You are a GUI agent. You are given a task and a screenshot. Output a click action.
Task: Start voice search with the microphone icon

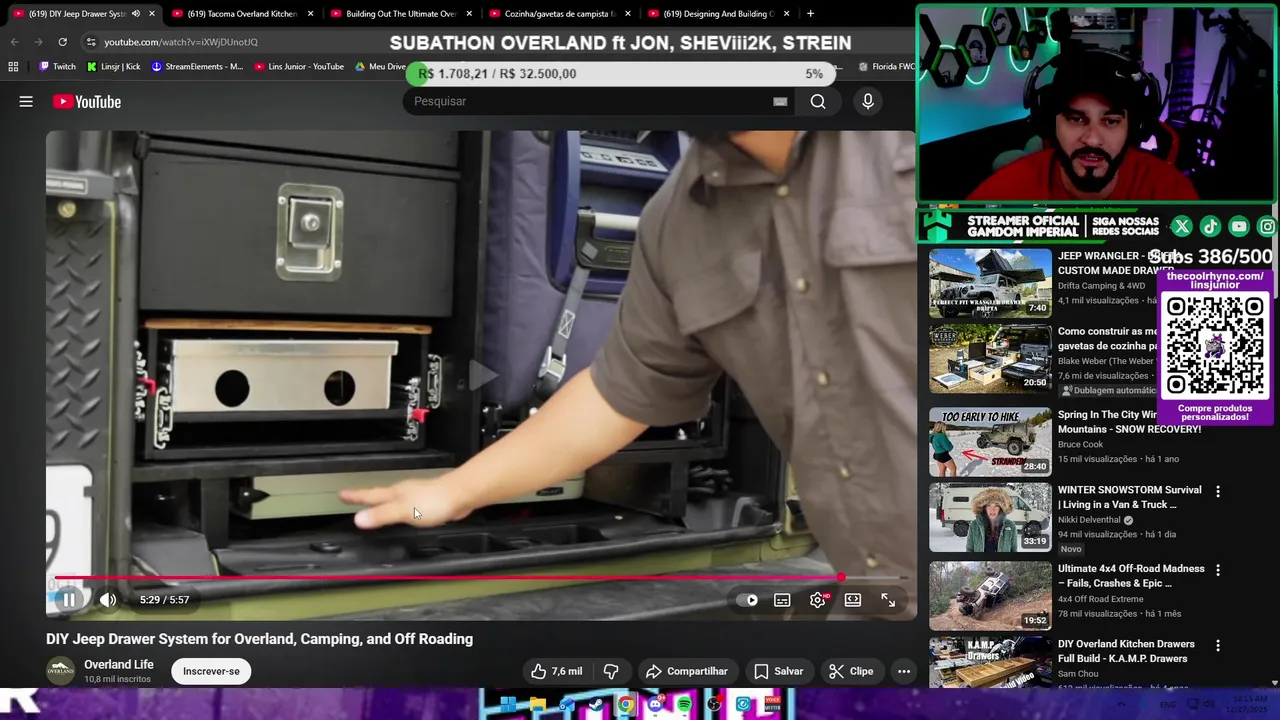[868, 101]
